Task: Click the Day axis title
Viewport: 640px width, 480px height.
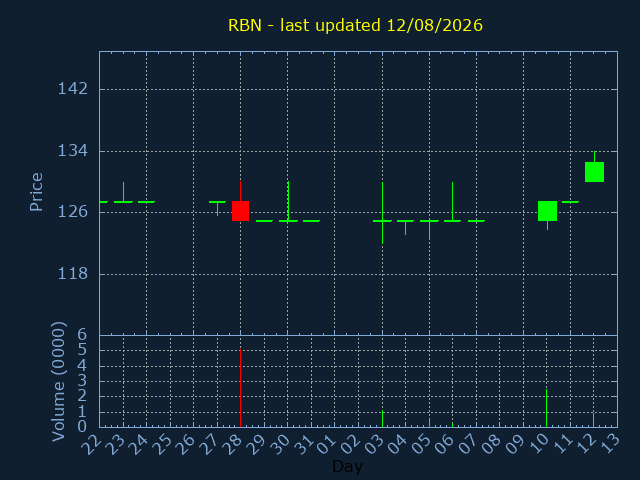Action: click(347, 466)
